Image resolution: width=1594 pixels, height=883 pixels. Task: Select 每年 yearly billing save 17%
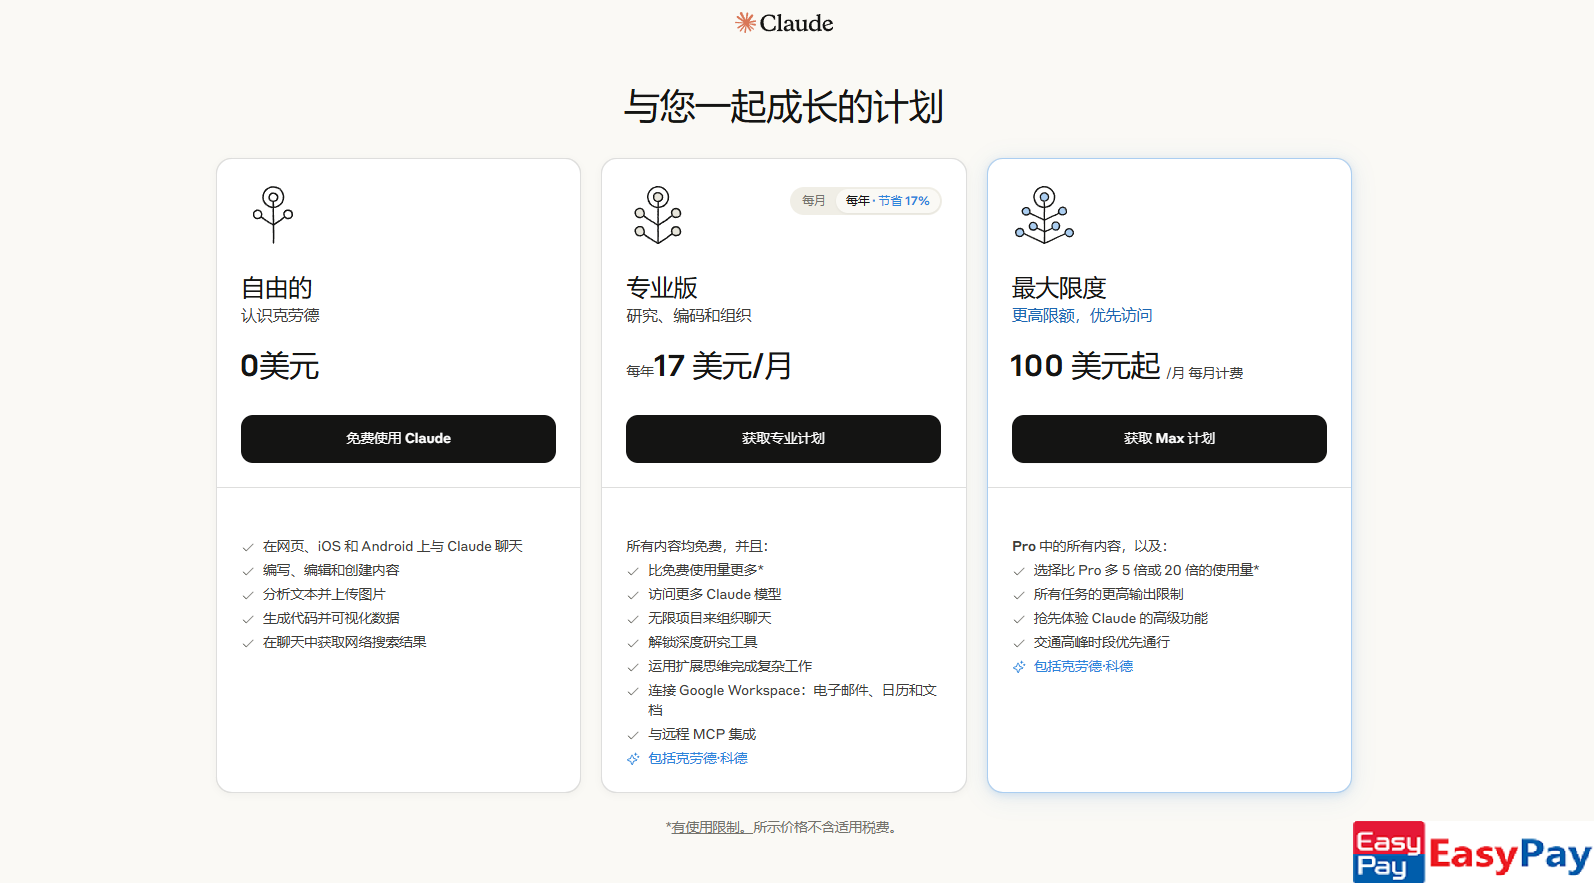887,201
